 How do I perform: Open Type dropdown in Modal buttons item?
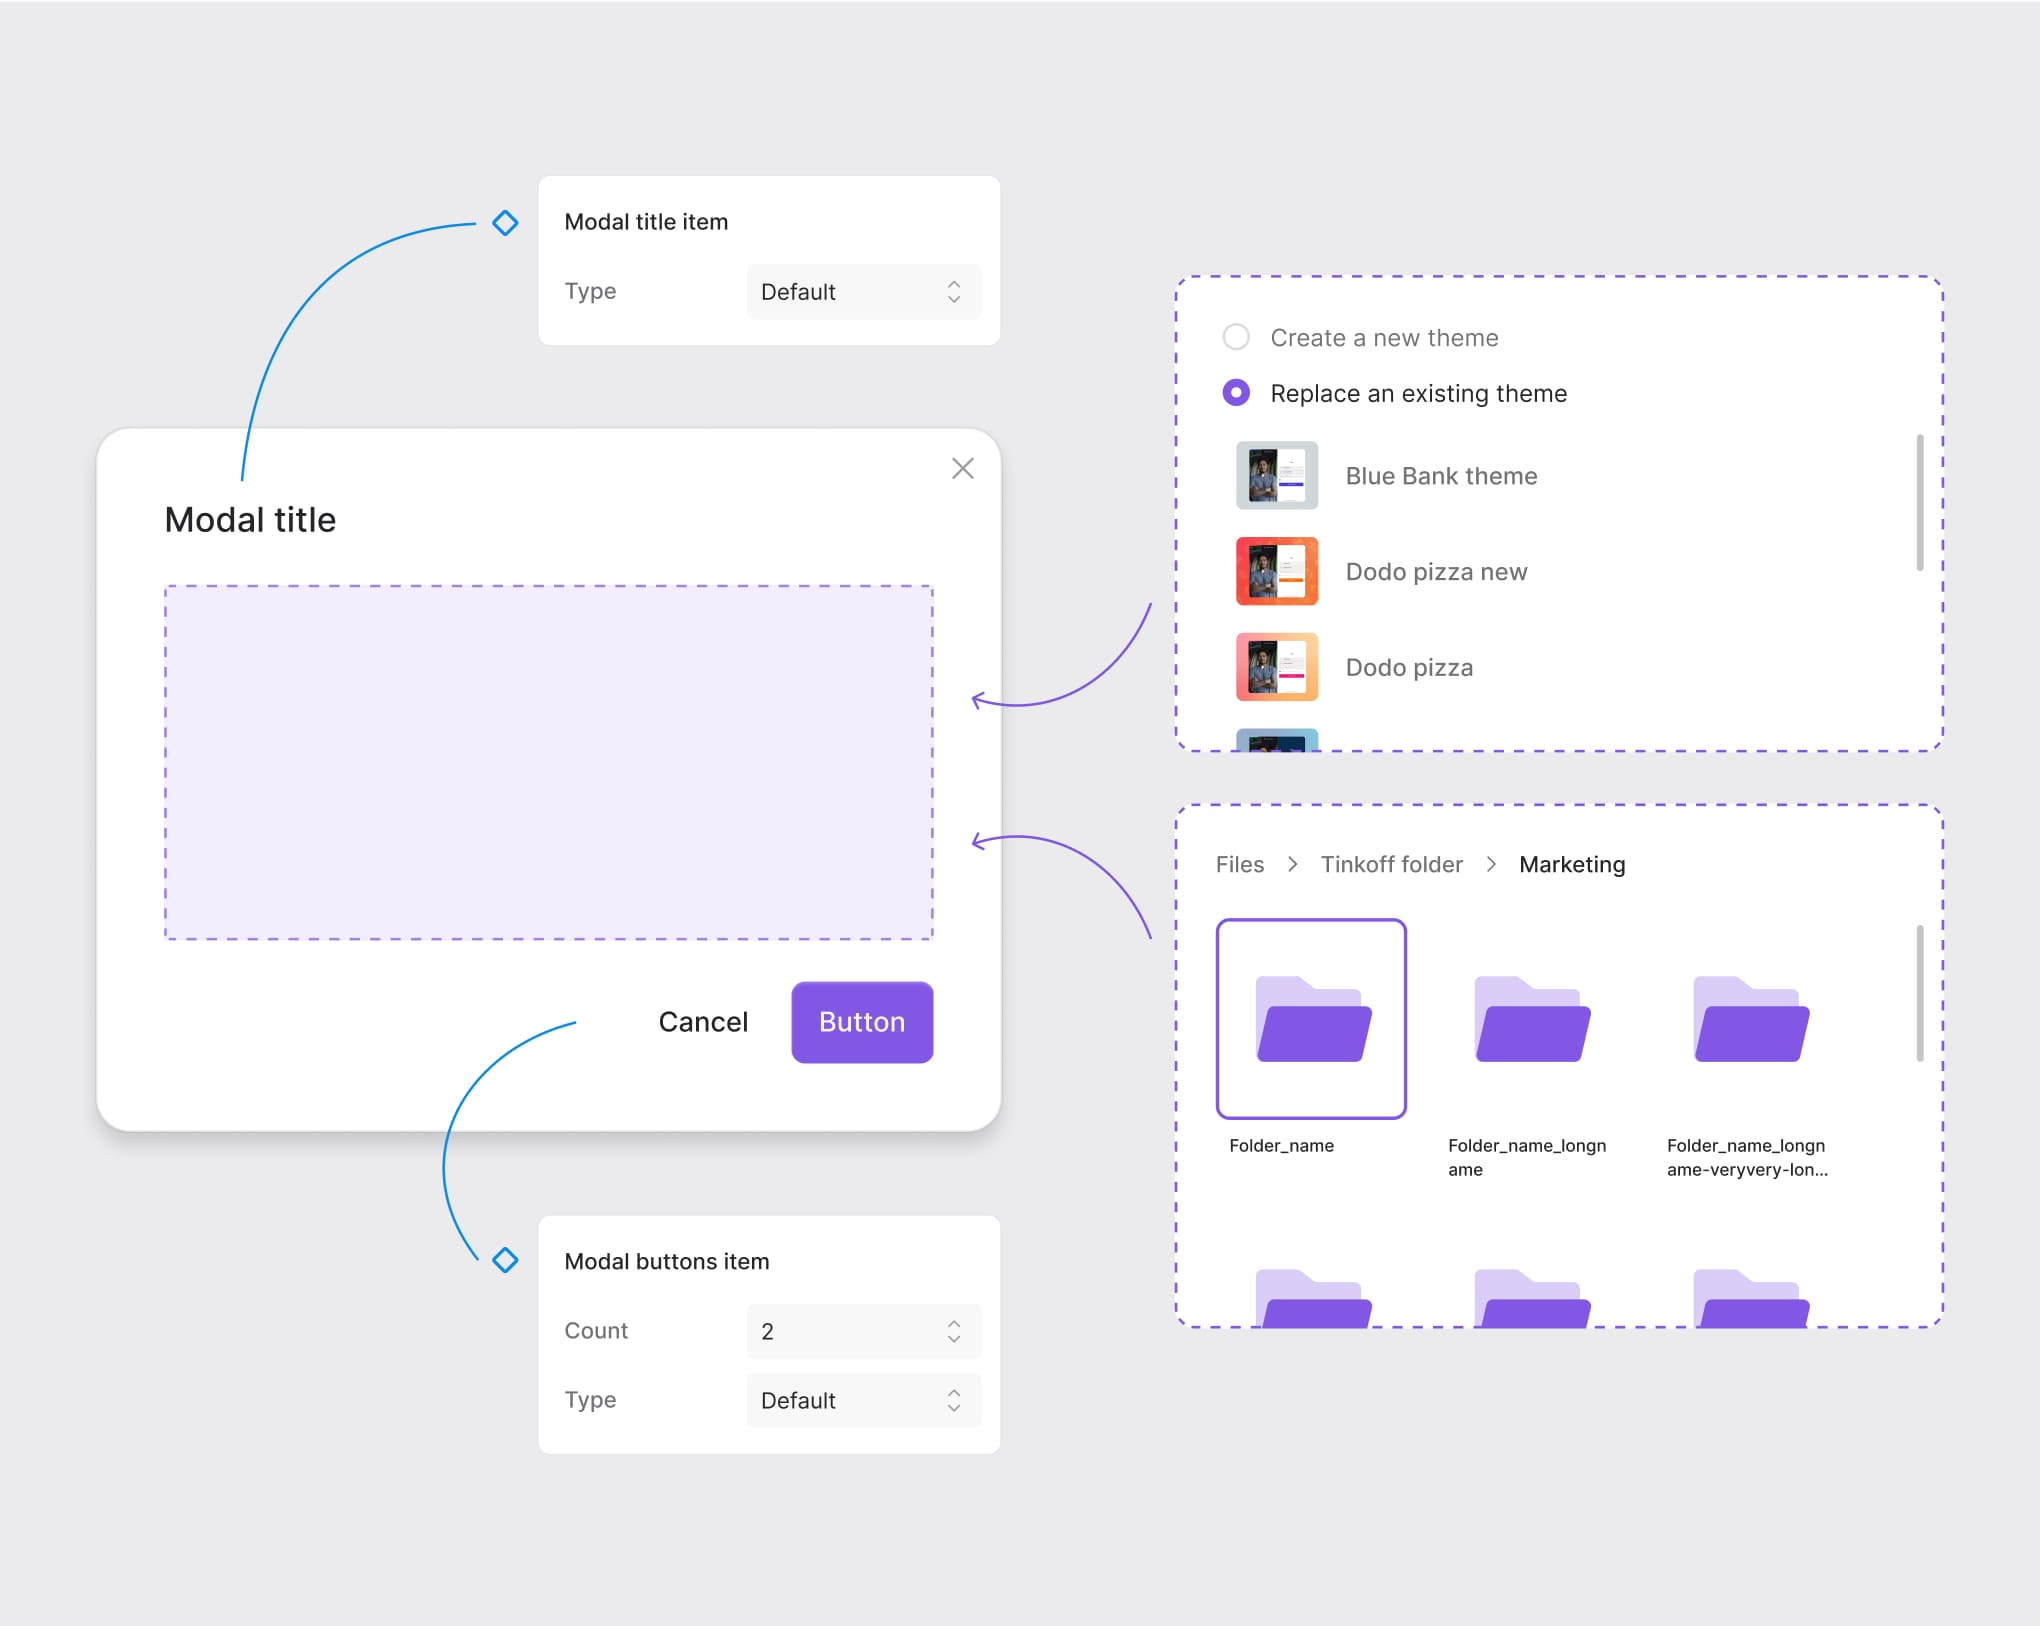[863, 1400]
